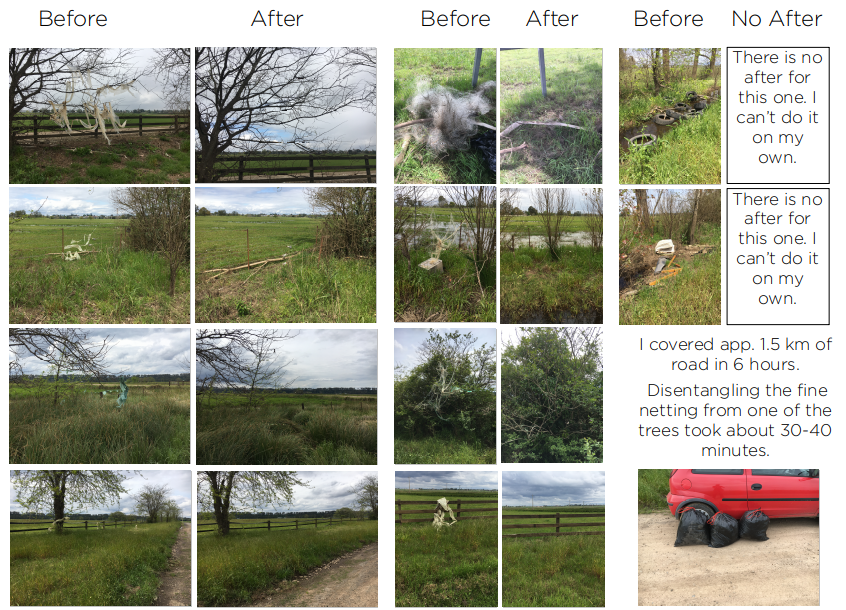Select the dirt track after-cleanup photo
The height and width of the screenshot is (610, 846).
pyautogui.click(x=287, y=539)
